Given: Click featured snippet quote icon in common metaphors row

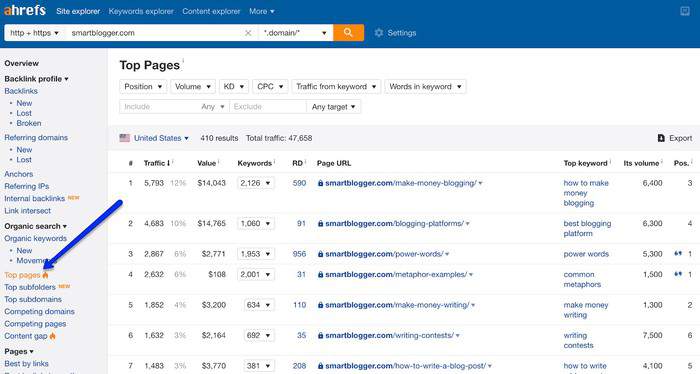Looking at the screenshot, I should click(678, 274).
